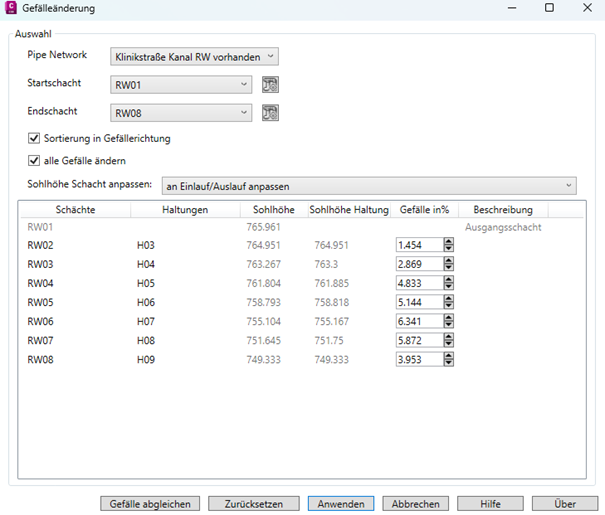Click the pick icon beside Startschacht
This screenshot has width=605, height=515.
click(269, 85)
